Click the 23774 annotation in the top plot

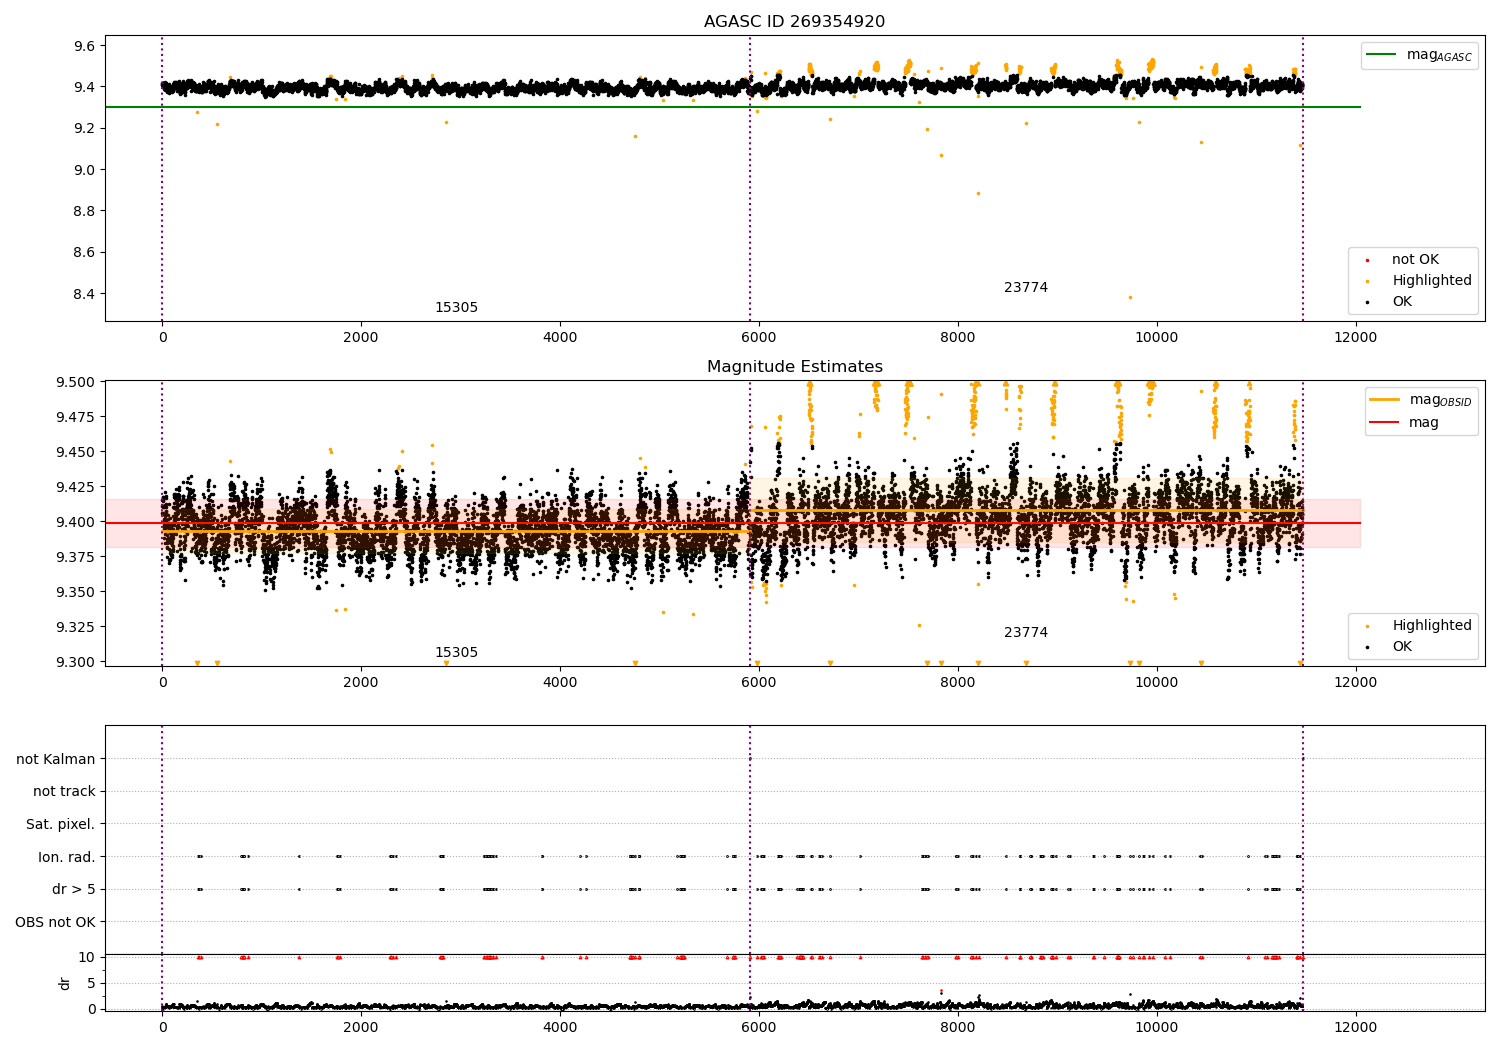[1026, 288]
